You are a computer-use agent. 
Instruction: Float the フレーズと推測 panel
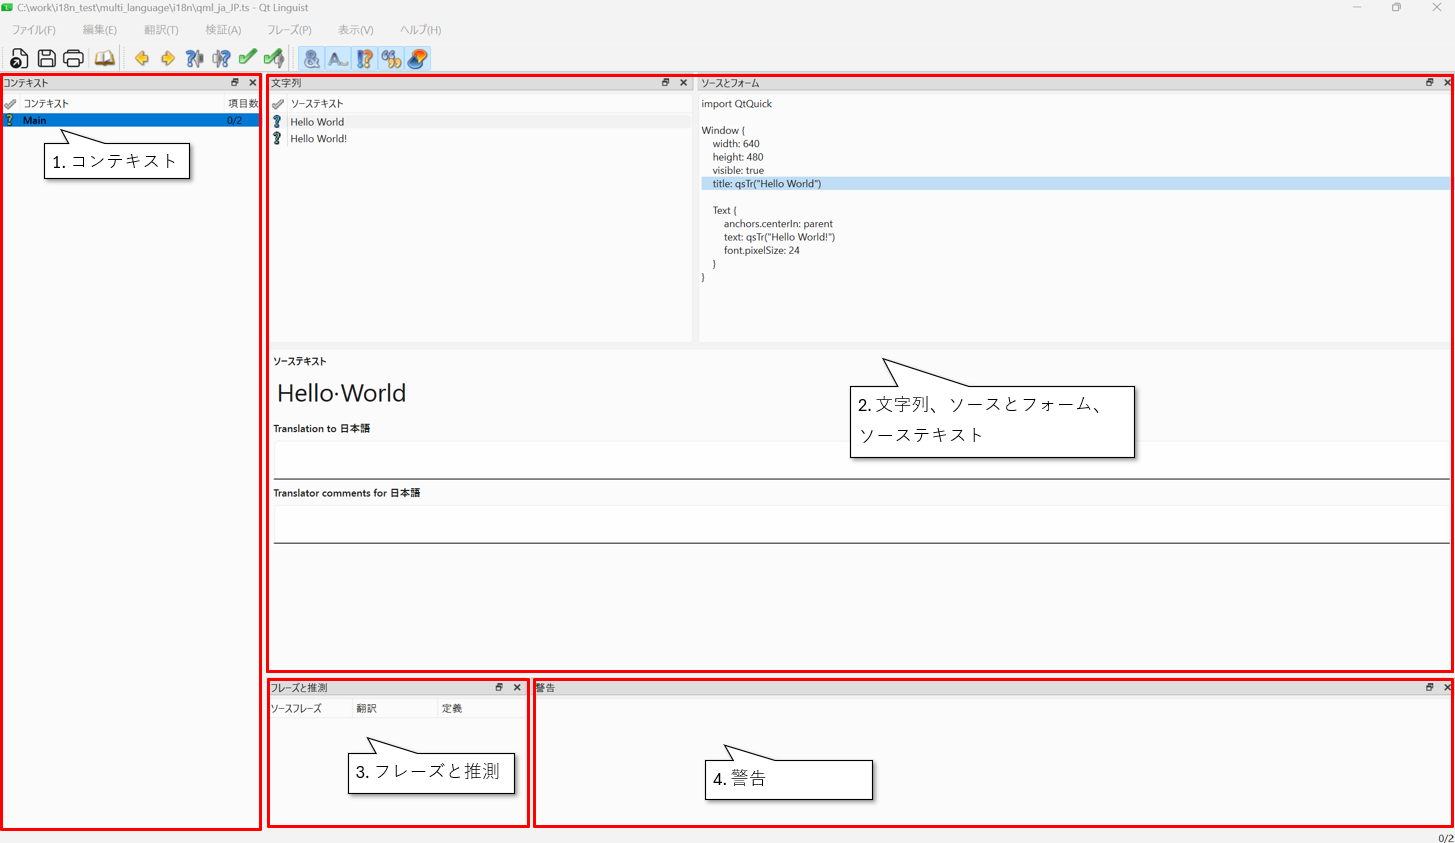[499, 687]
